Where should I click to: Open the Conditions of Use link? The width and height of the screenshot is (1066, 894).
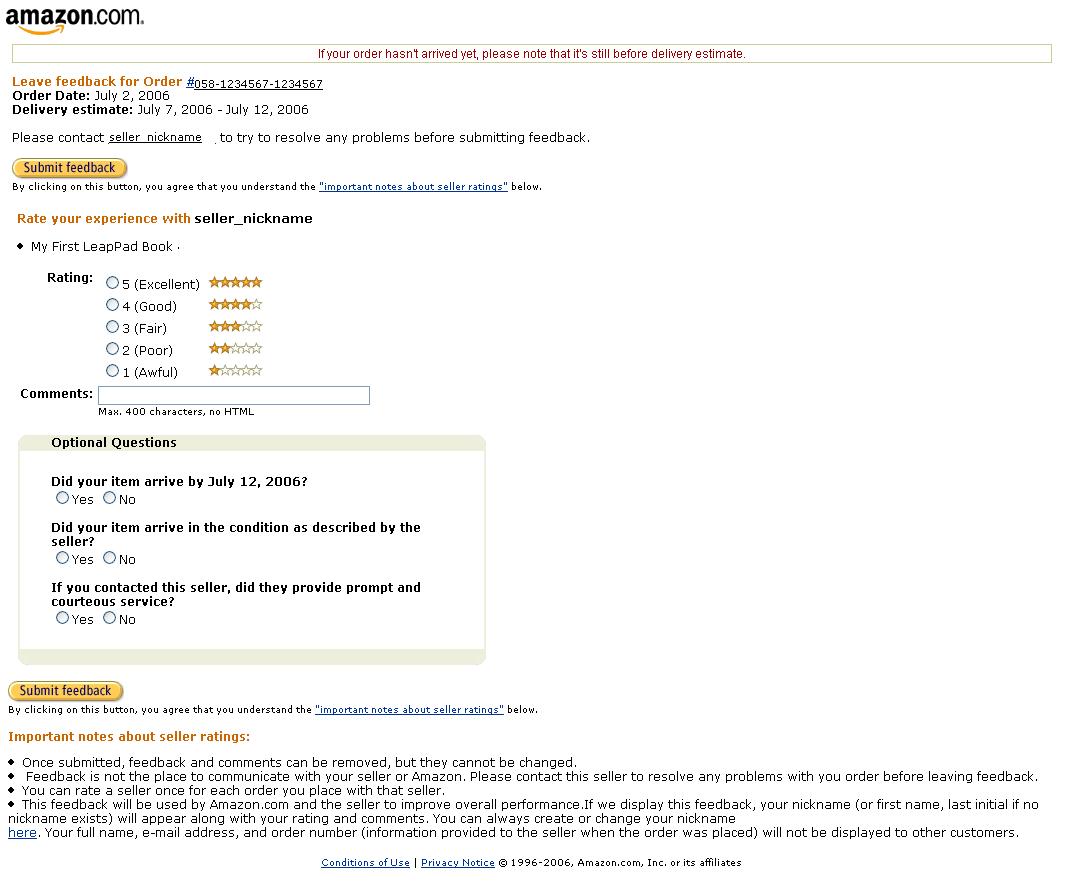365,862
